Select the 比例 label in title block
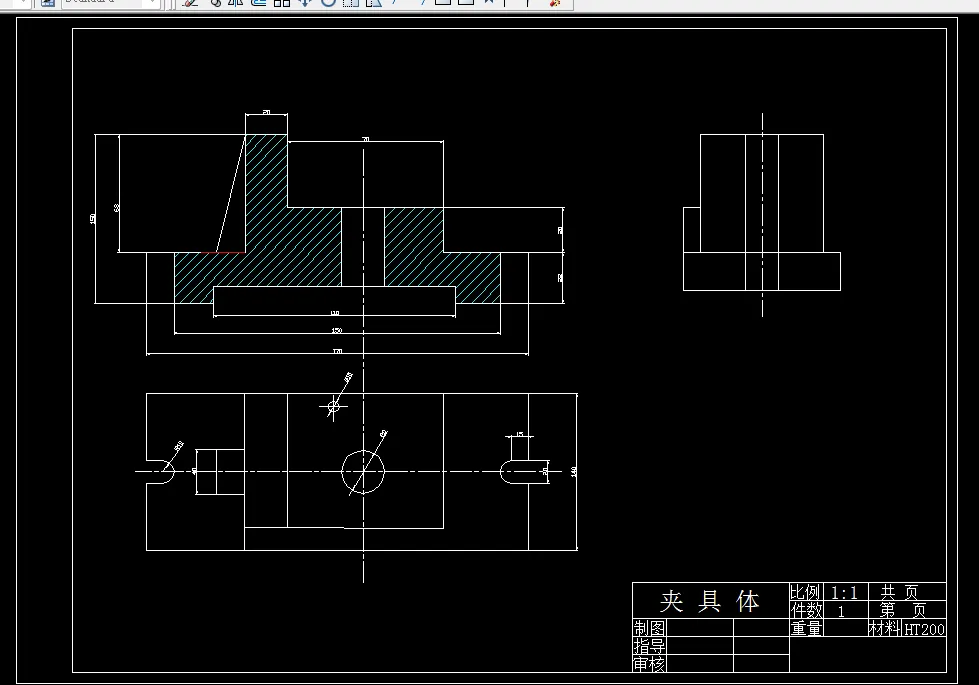Viewport: 979px width, 685px height. [x=805, y=592]
